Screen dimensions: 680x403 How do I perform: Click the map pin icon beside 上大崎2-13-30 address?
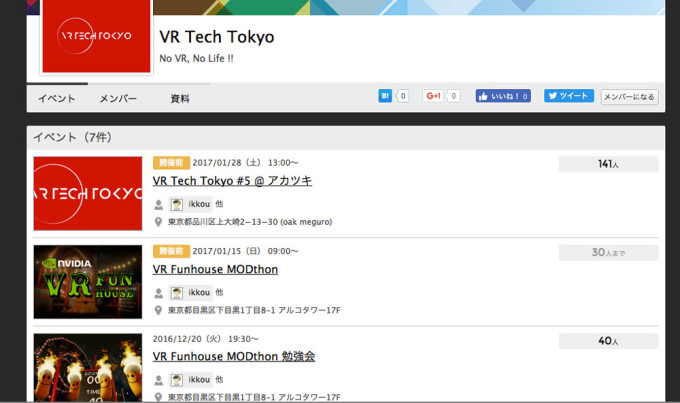pyautogui.click(x=158, y=222)
